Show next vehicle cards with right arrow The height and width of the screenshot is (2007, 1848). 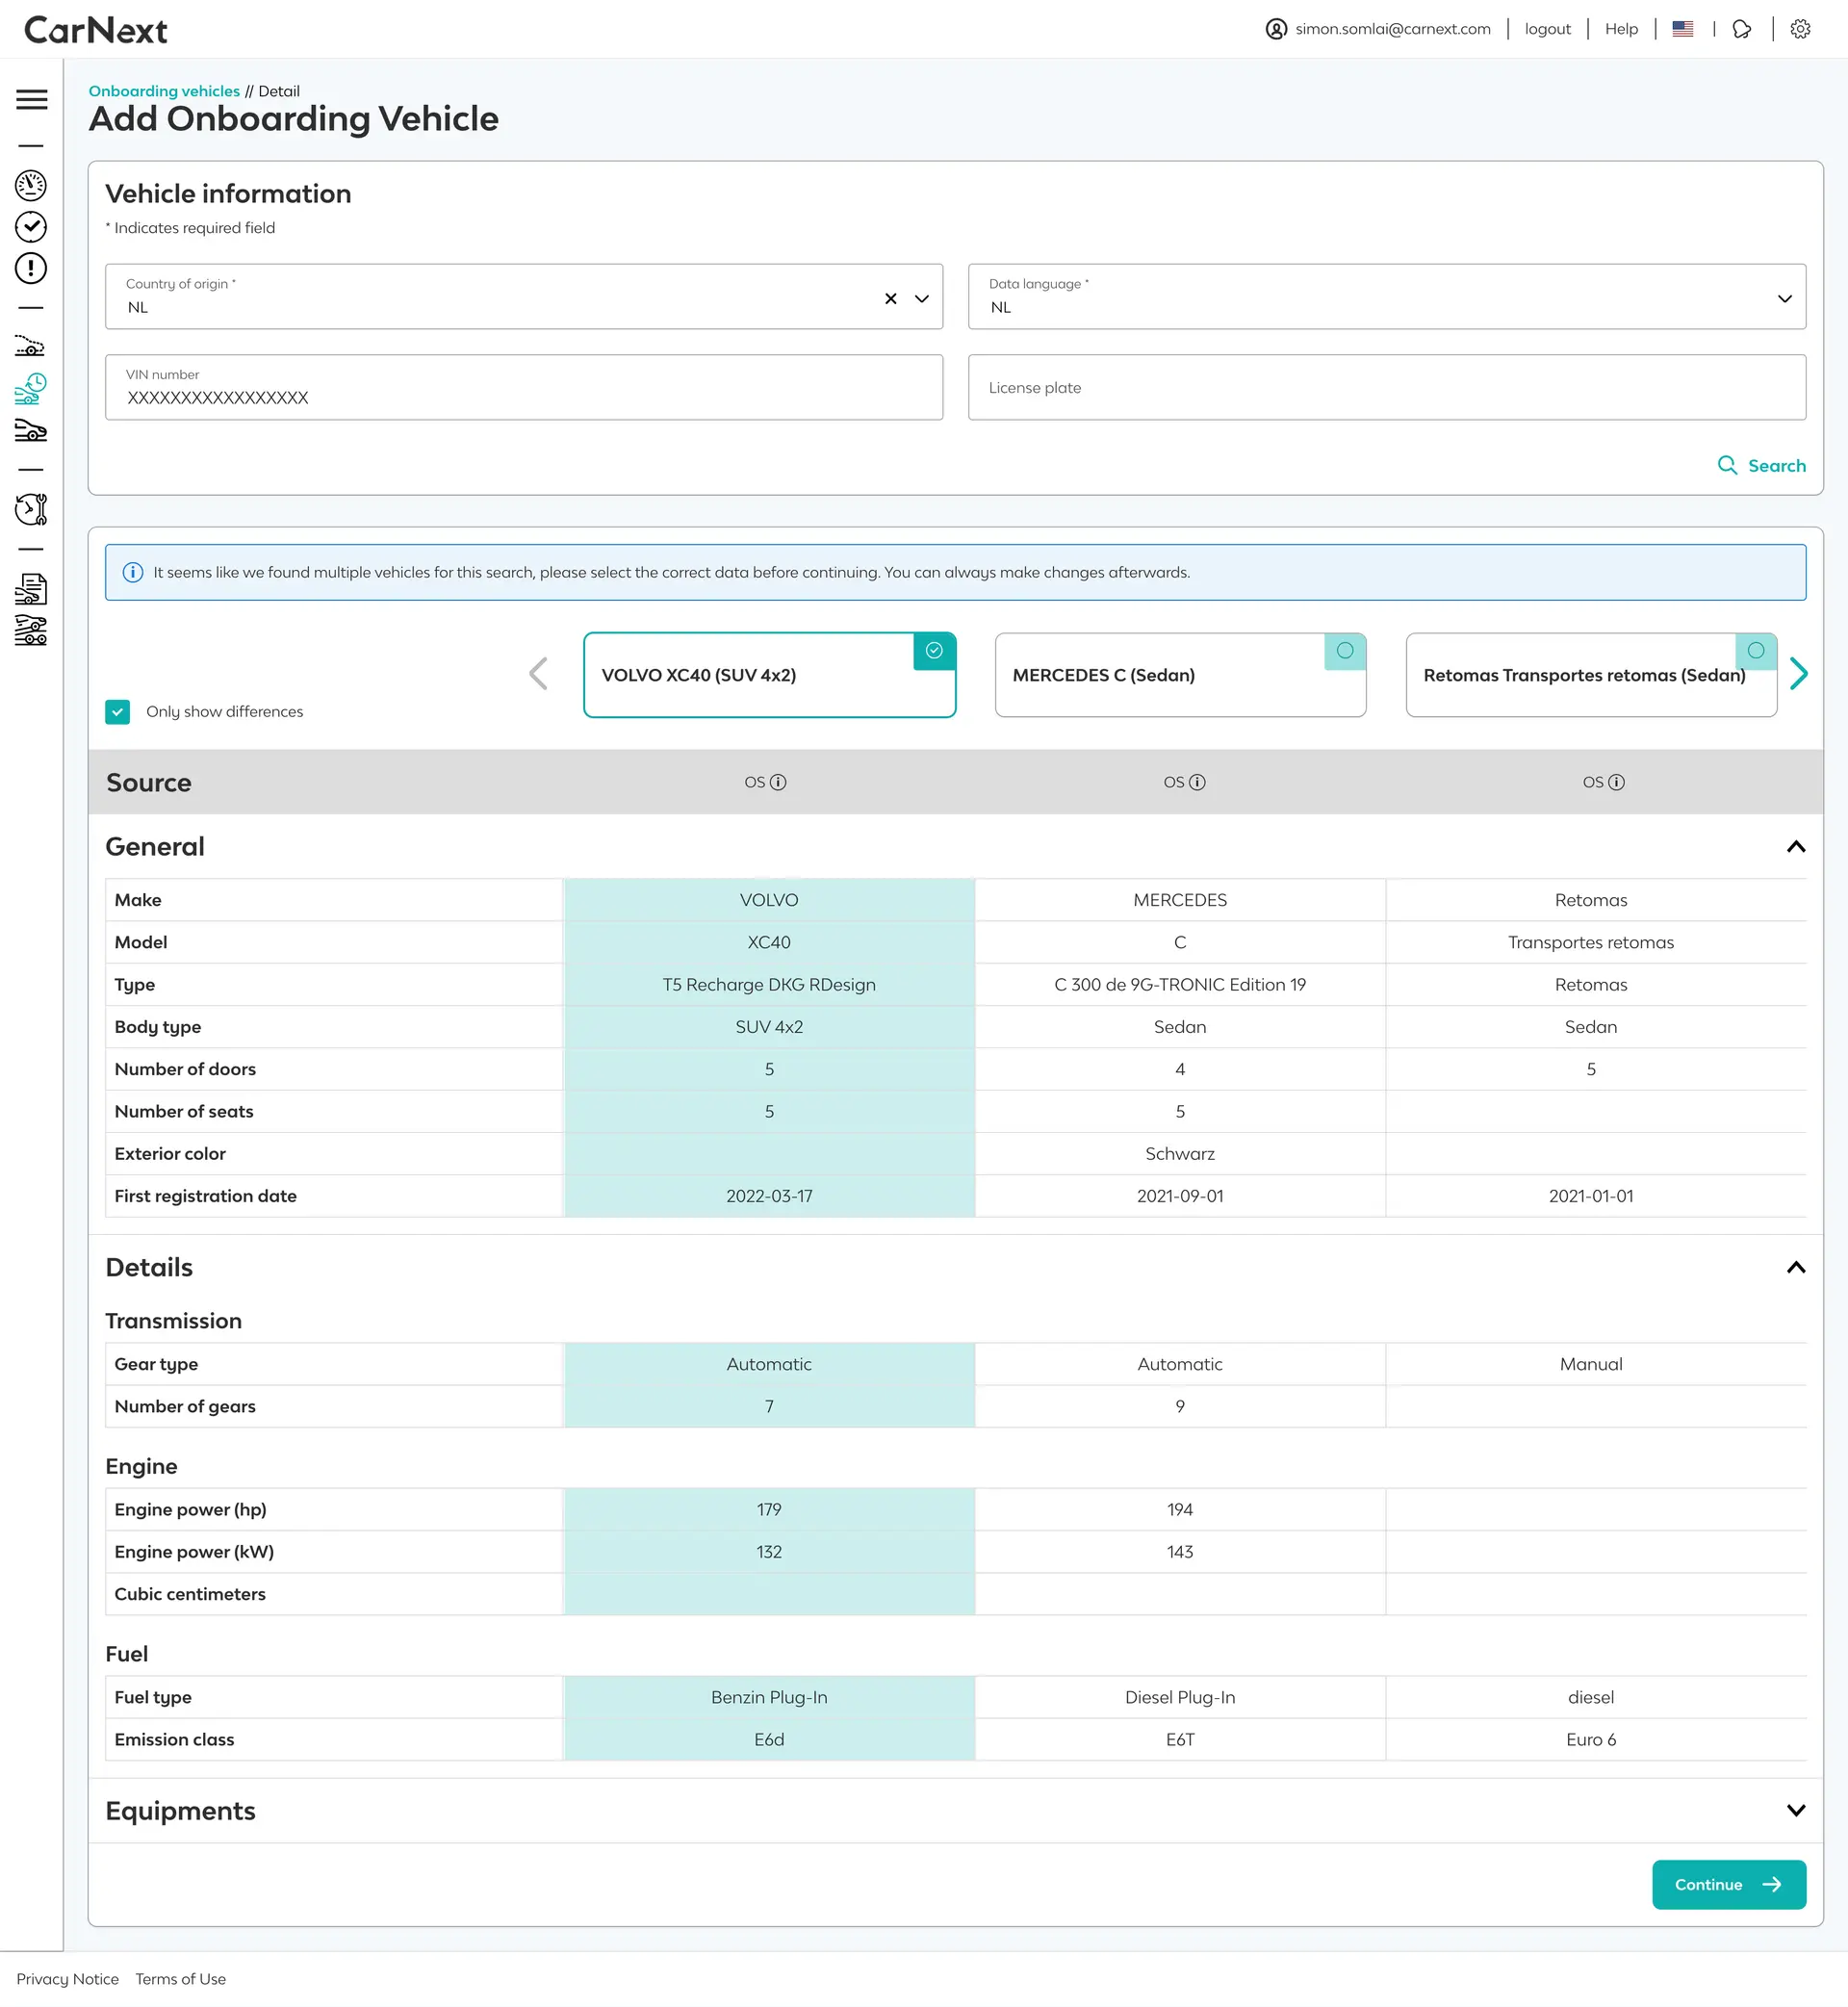point(1798,673)
